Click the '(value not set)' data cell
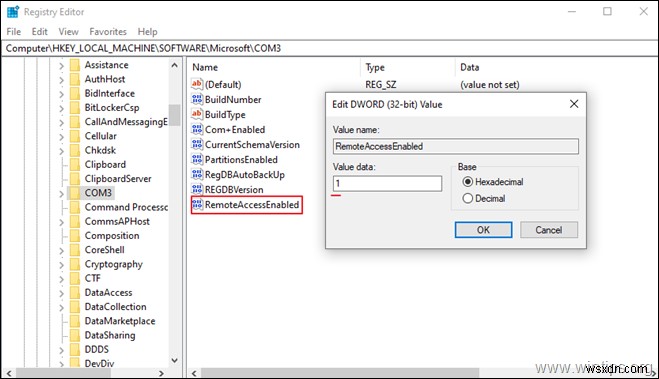Screen dimensions: 659x379 tap(490, 84)
